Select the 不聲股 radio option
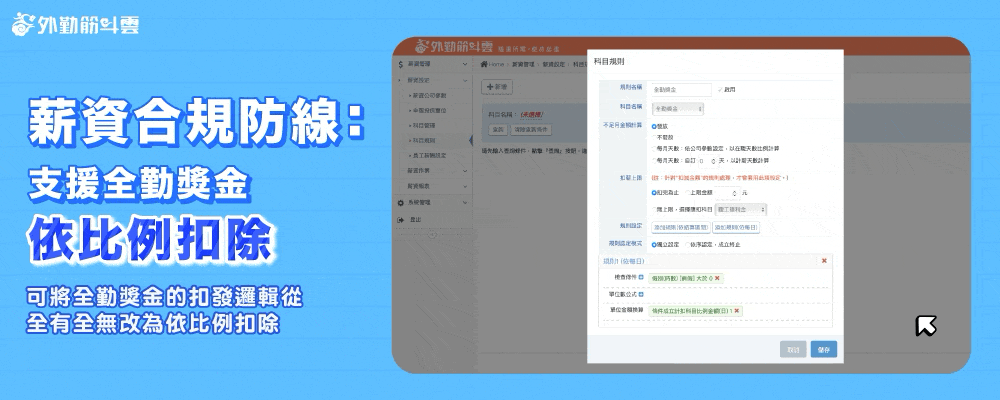Image resolution: width=1000 pixels, height=400 pixels. (653, 136)
